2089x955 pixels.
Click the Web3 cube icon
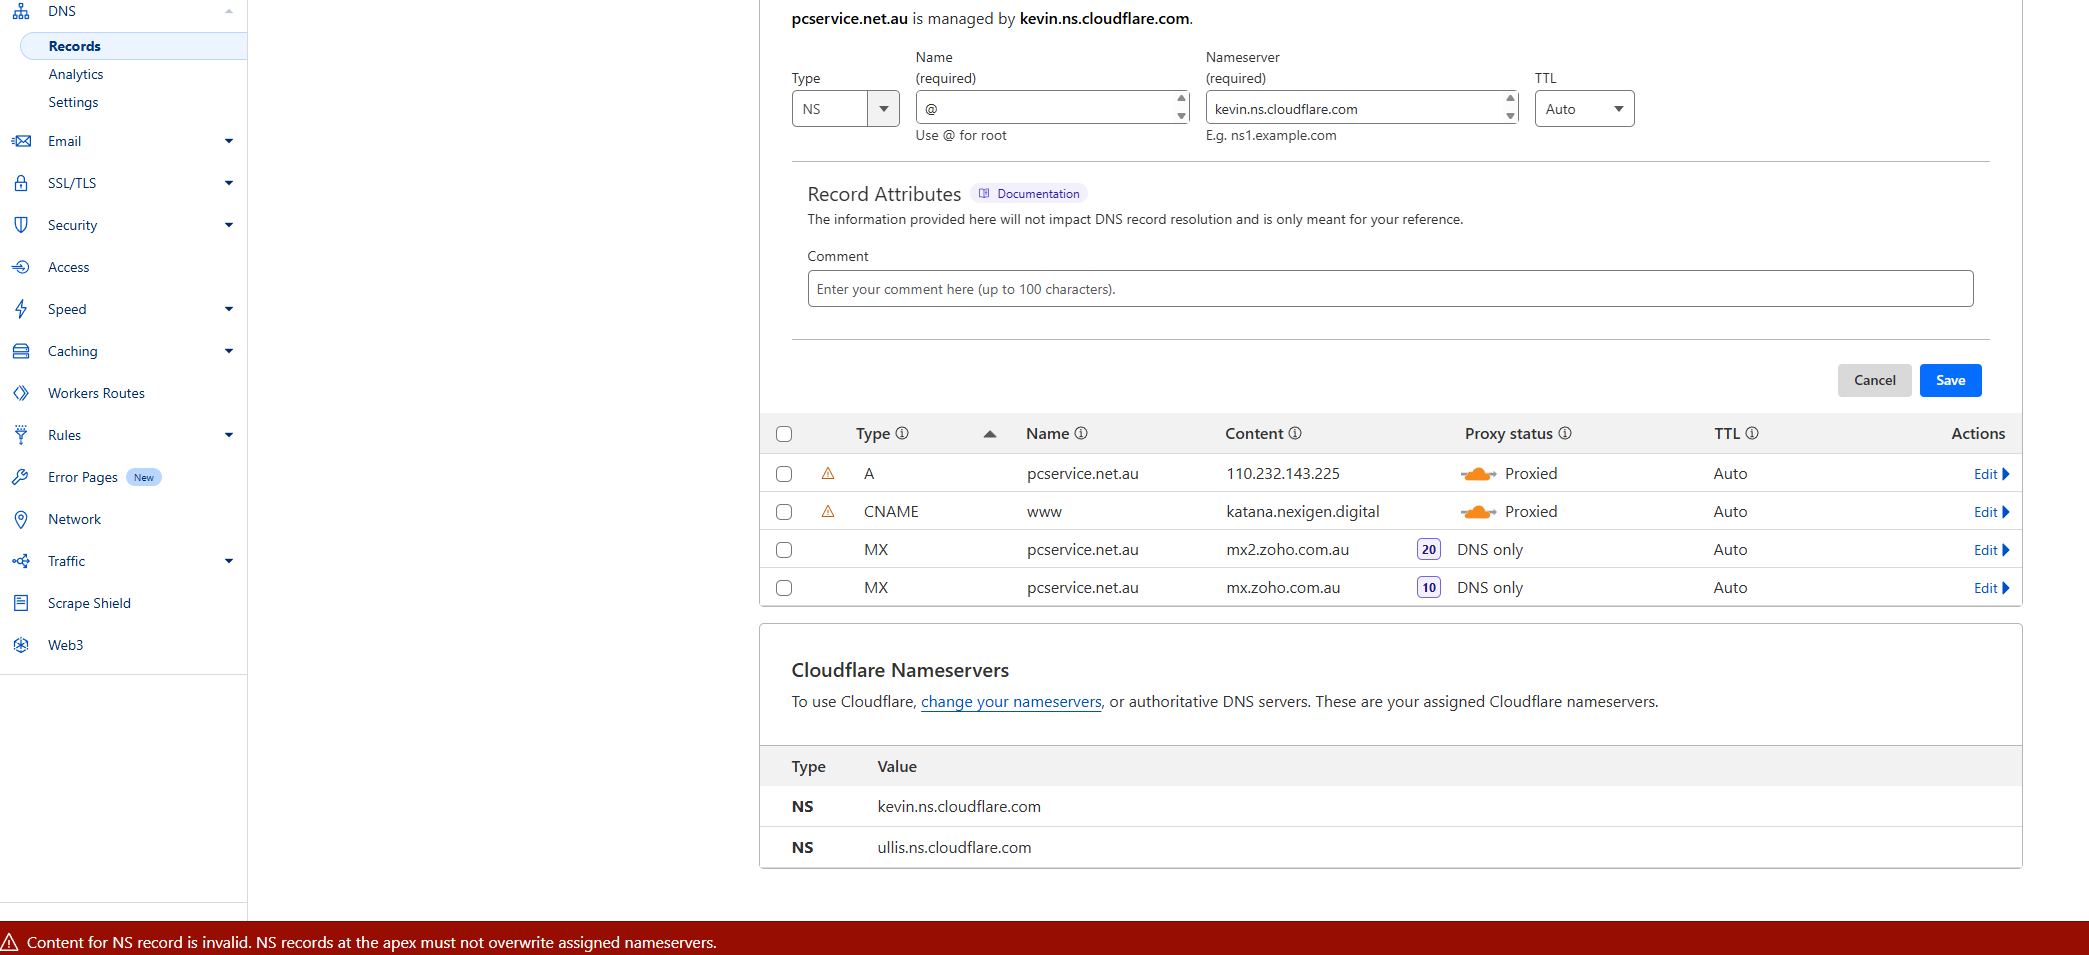pos(21,645)
